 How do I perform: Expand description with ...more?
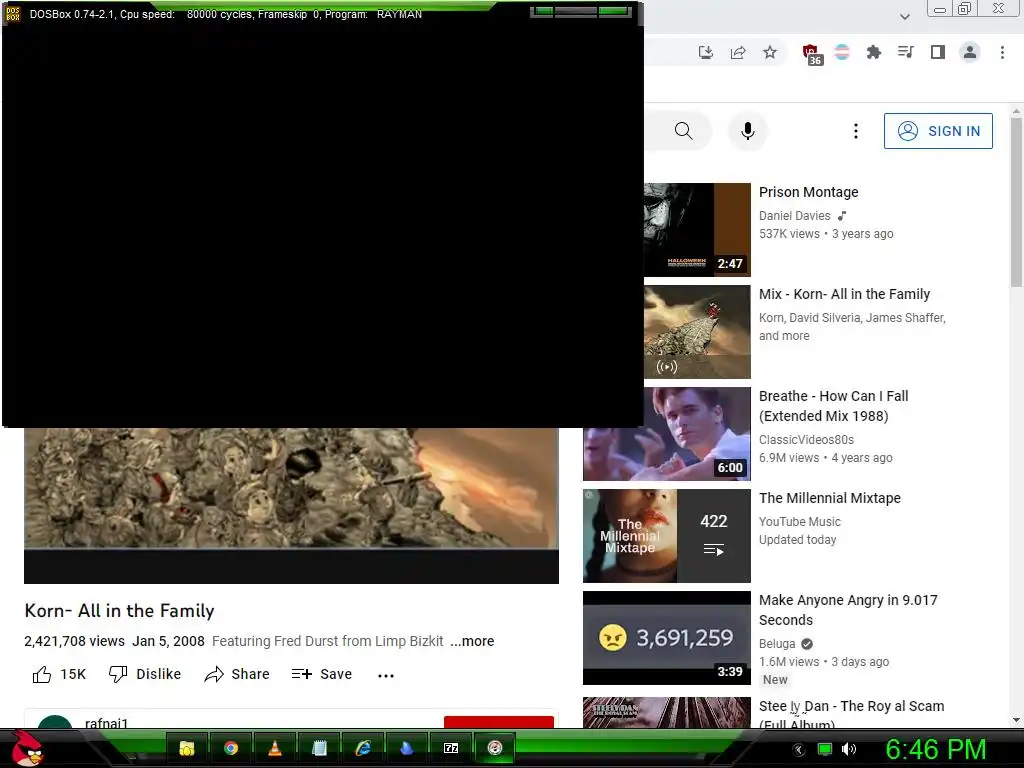click(x=472, y=641)
